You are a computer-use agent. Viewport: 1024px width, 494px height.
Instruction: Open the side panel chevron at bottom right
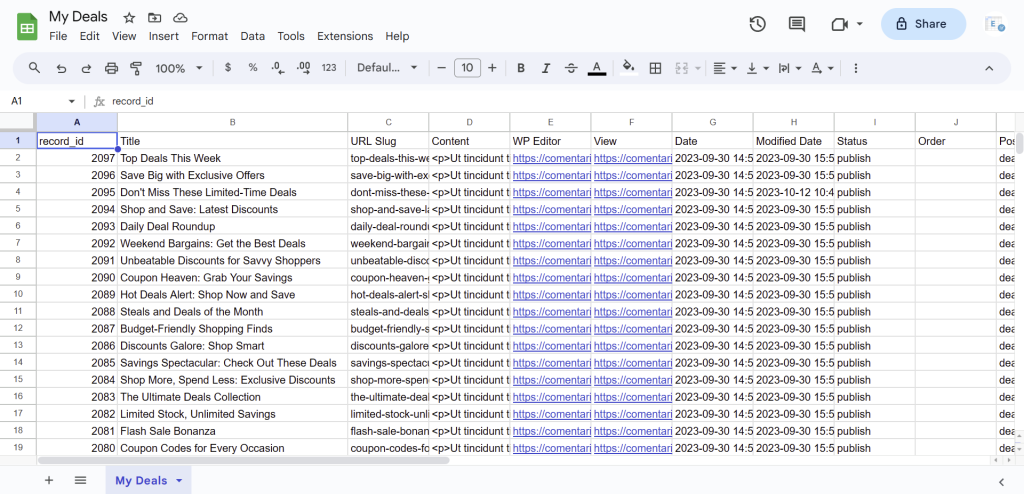click(x=1002, y=482)
